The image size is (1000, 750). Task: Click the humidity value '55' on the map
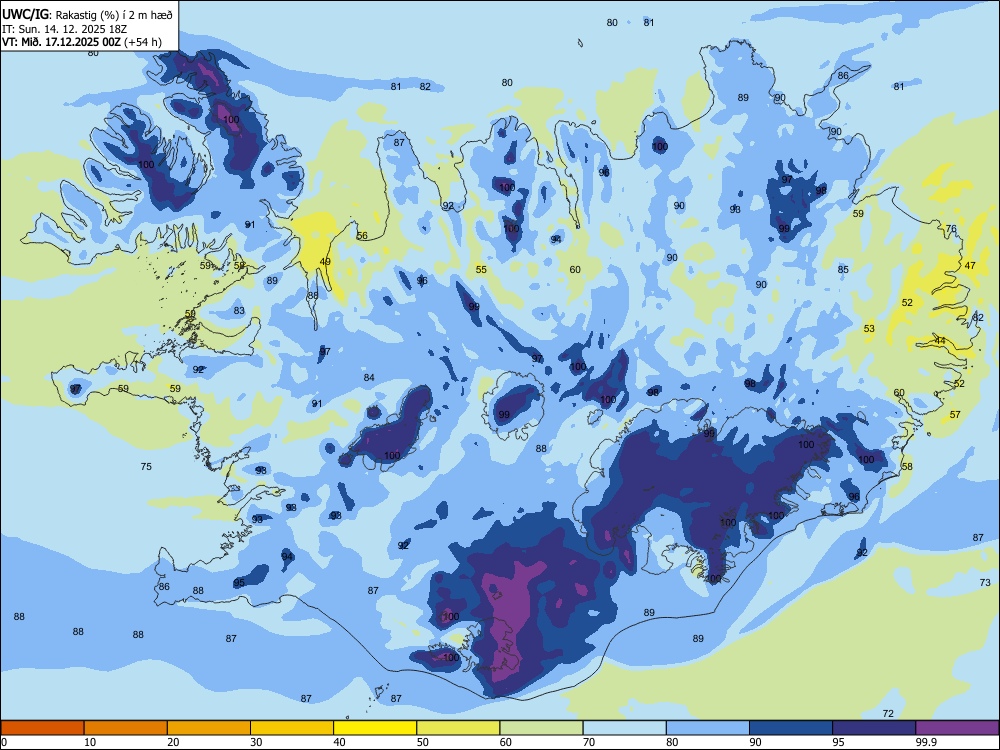click(481, 270)
